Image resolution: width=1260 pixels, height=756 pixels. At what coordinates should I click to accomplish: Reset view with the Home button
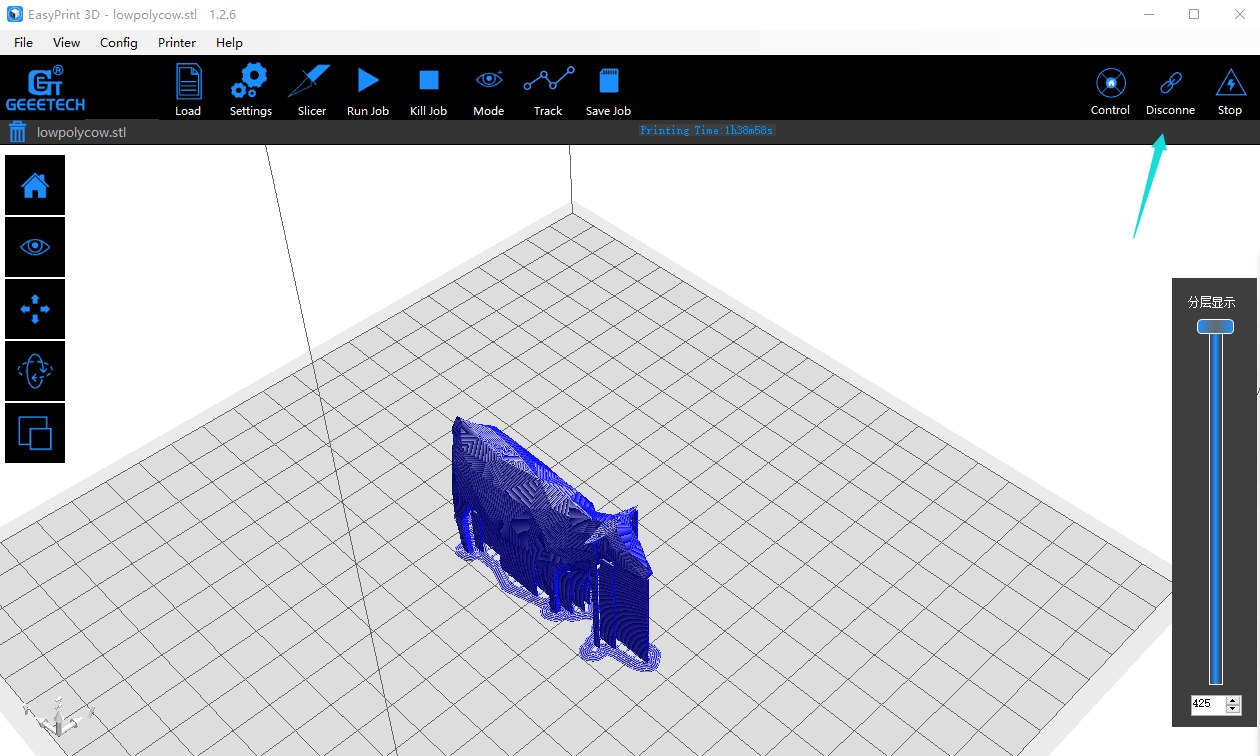pyautogui.click(x=35, y=185)
